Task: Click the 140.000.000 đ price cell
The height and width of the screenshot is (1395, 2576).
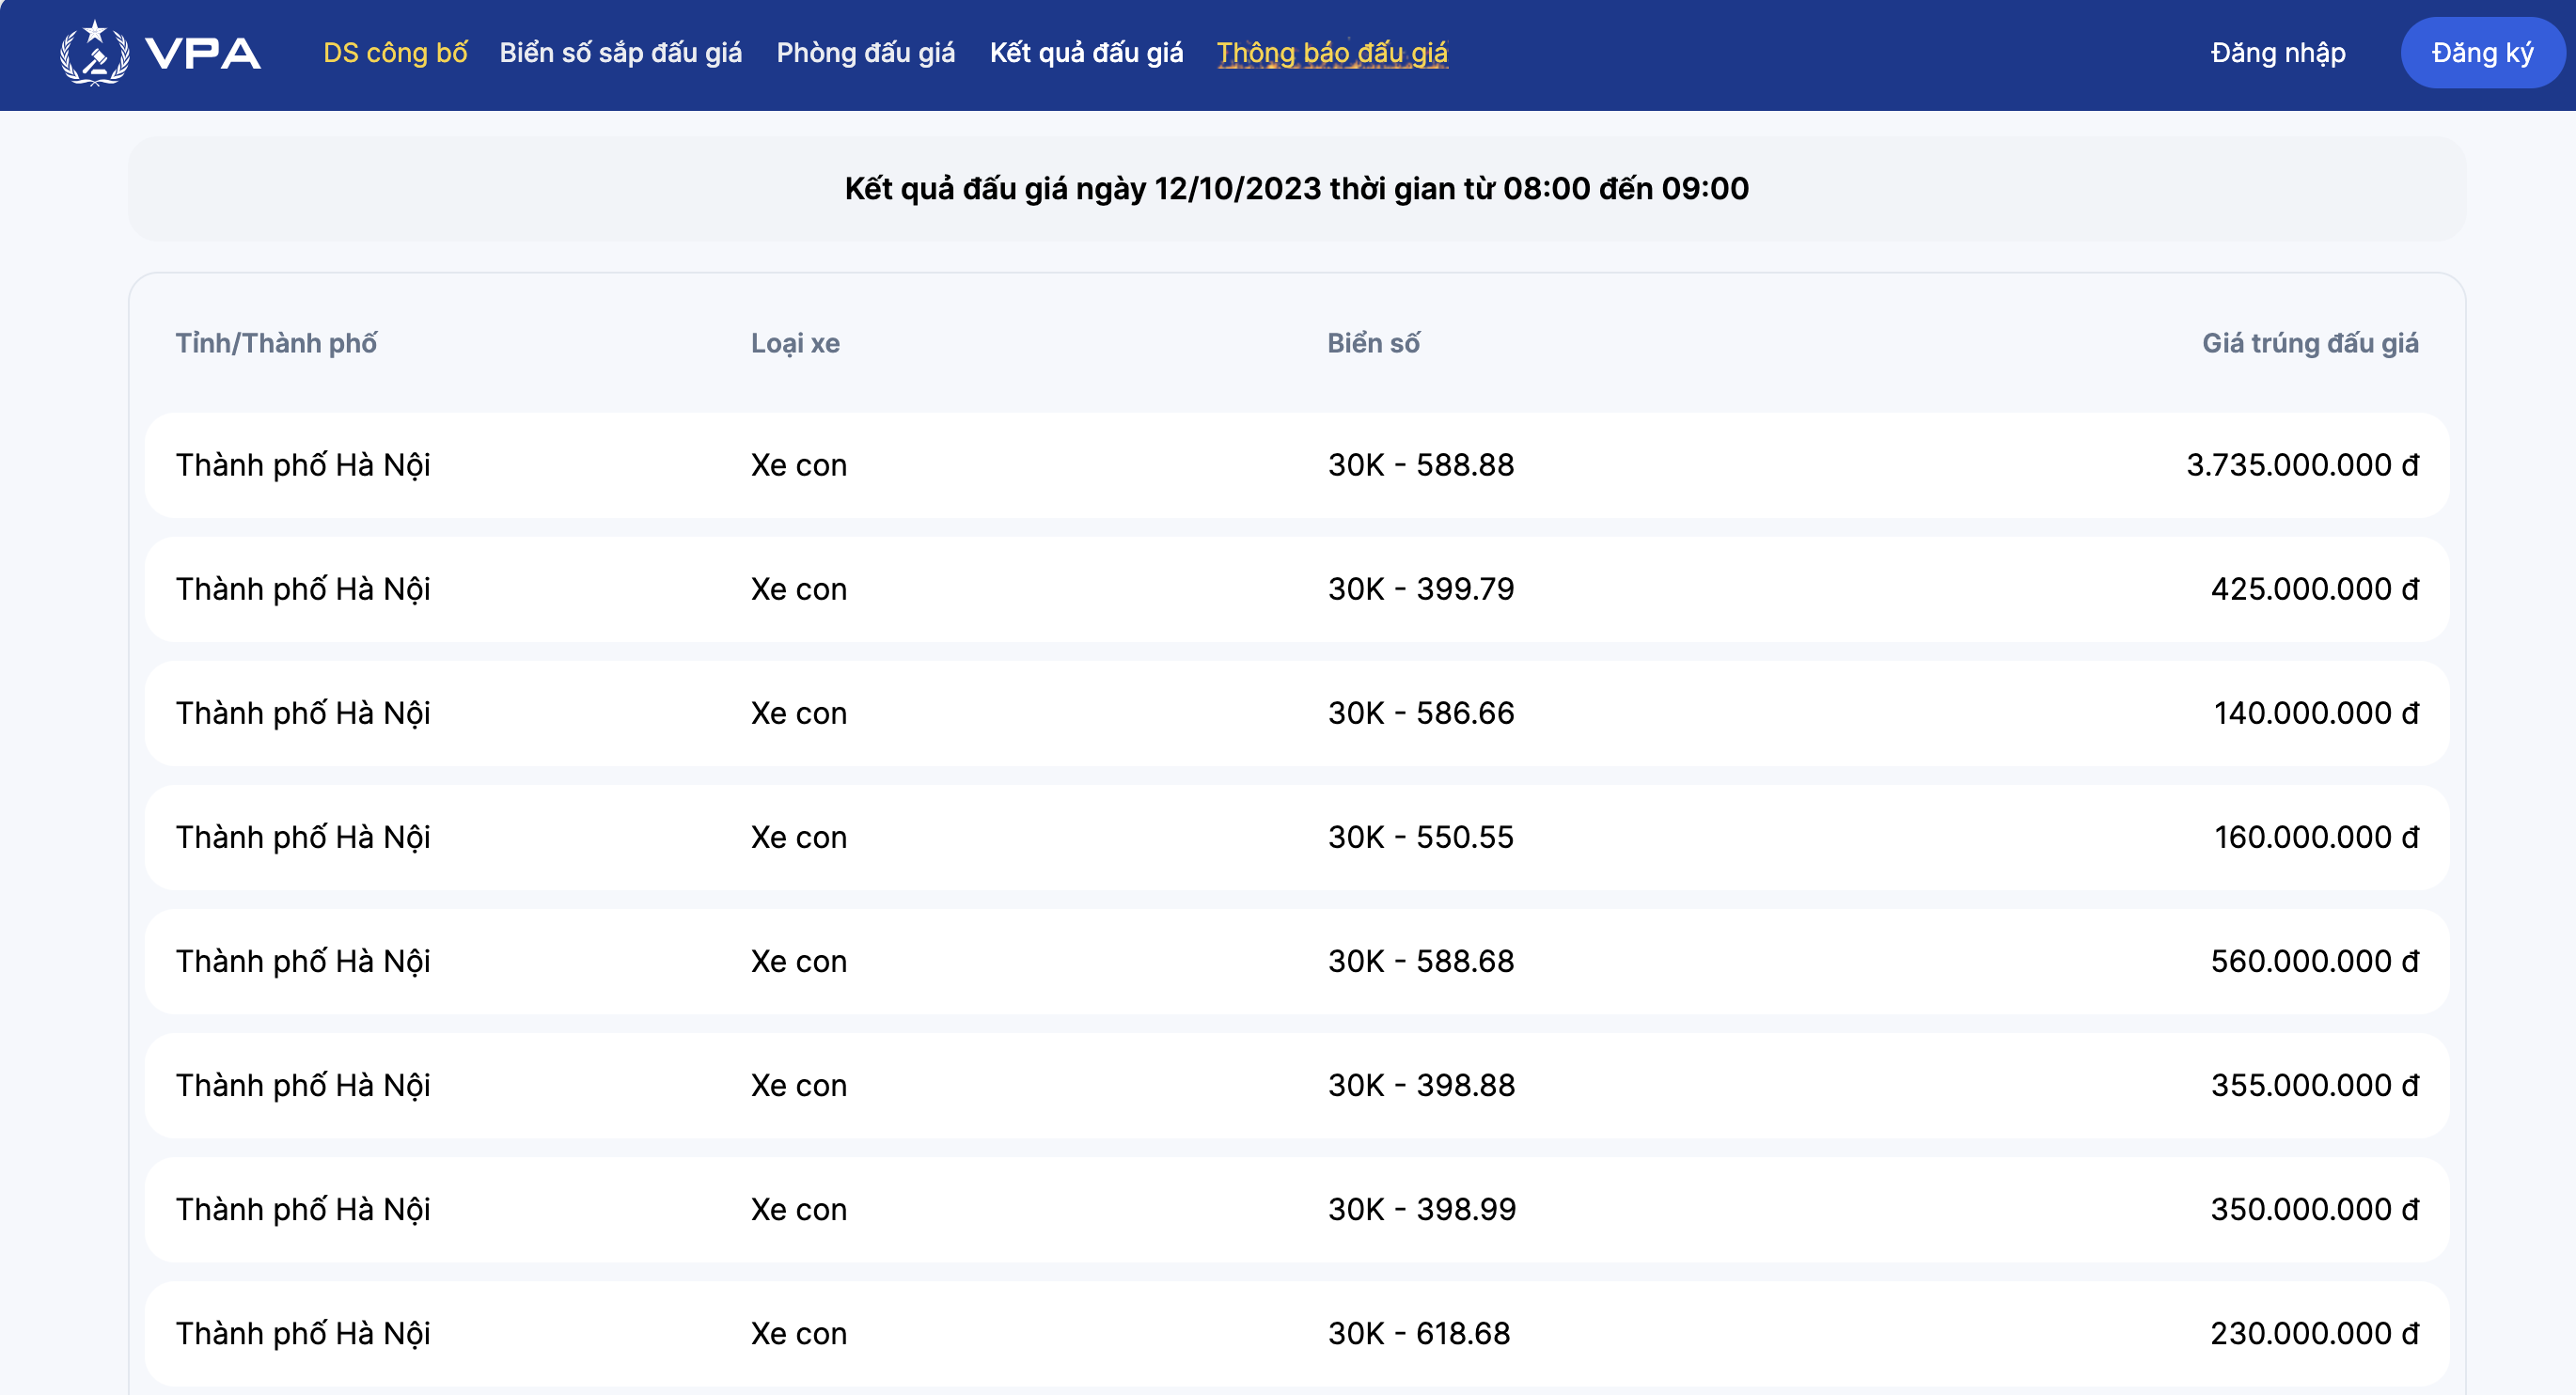Action: pos(2315,713)
